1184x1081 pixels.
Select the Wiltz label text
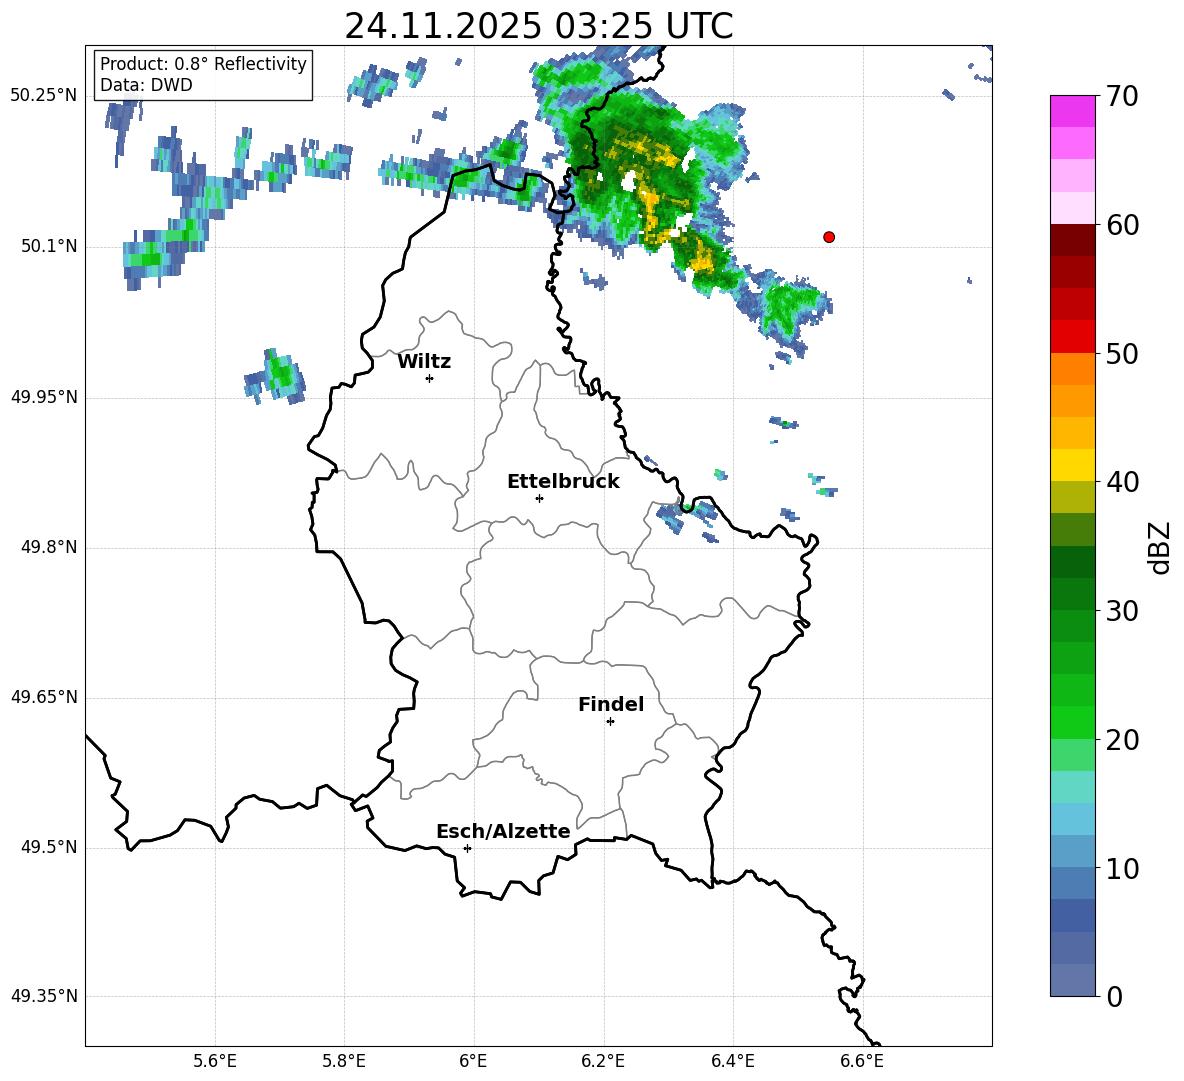[x=424, y=362]
